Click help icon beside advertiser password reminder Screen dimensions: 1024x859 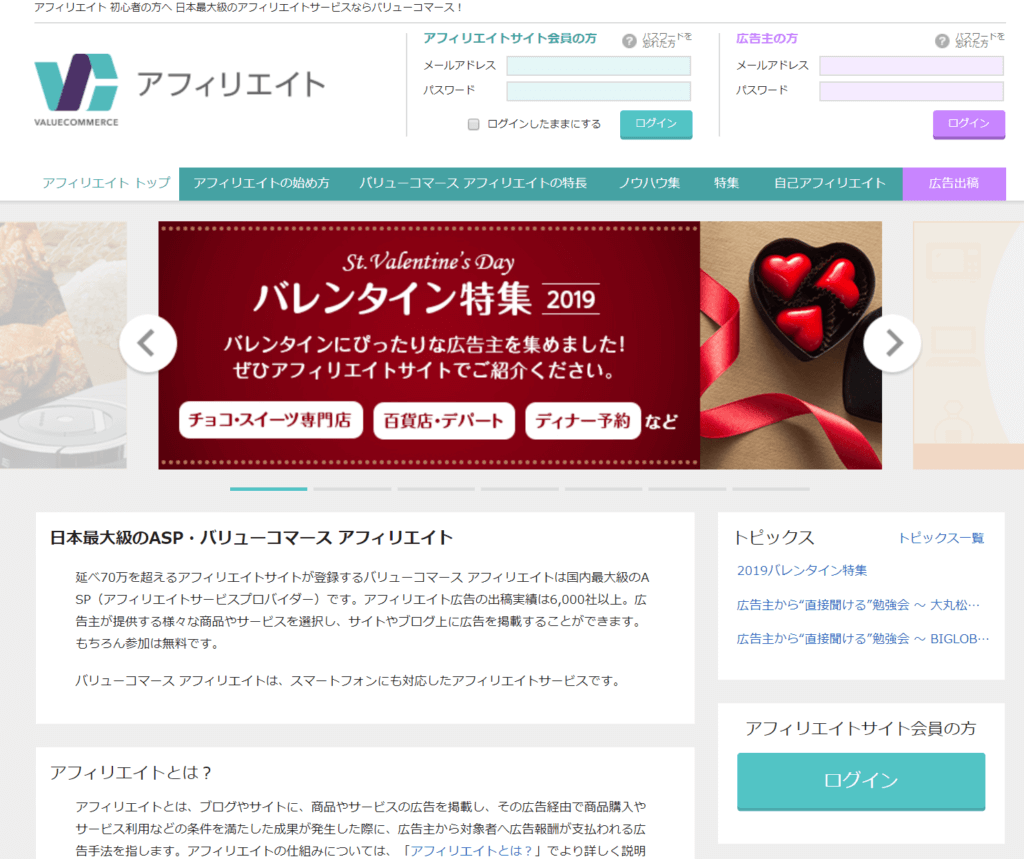(942, 41)
